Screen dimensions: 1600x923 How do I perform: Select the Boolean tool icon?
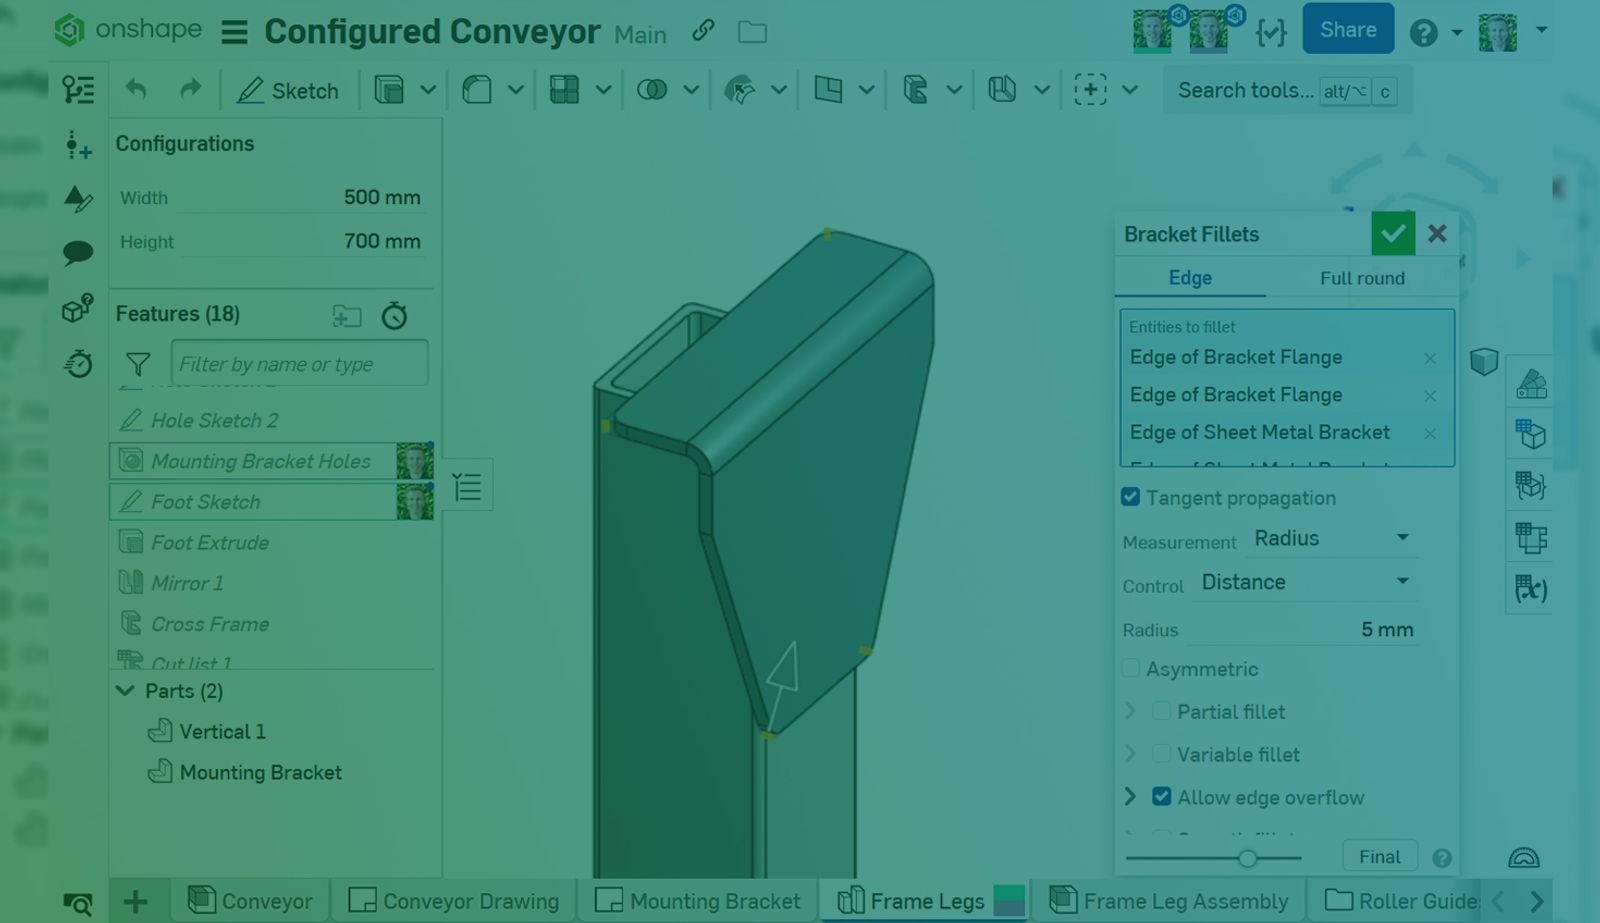pos(652,90)
